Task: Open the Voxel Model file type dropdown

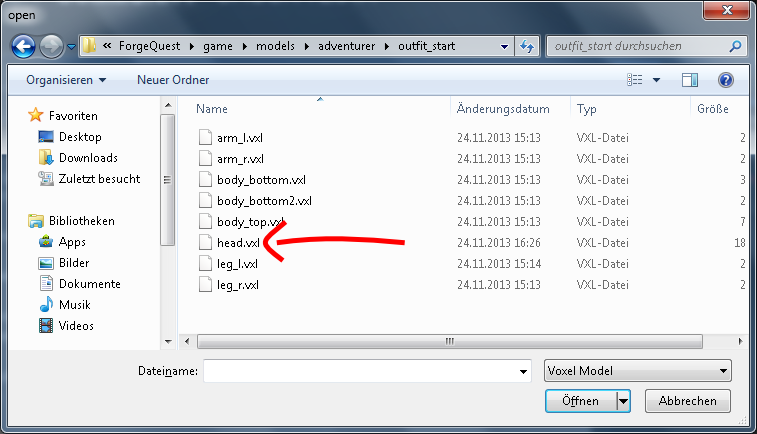Action: [638, 371]
